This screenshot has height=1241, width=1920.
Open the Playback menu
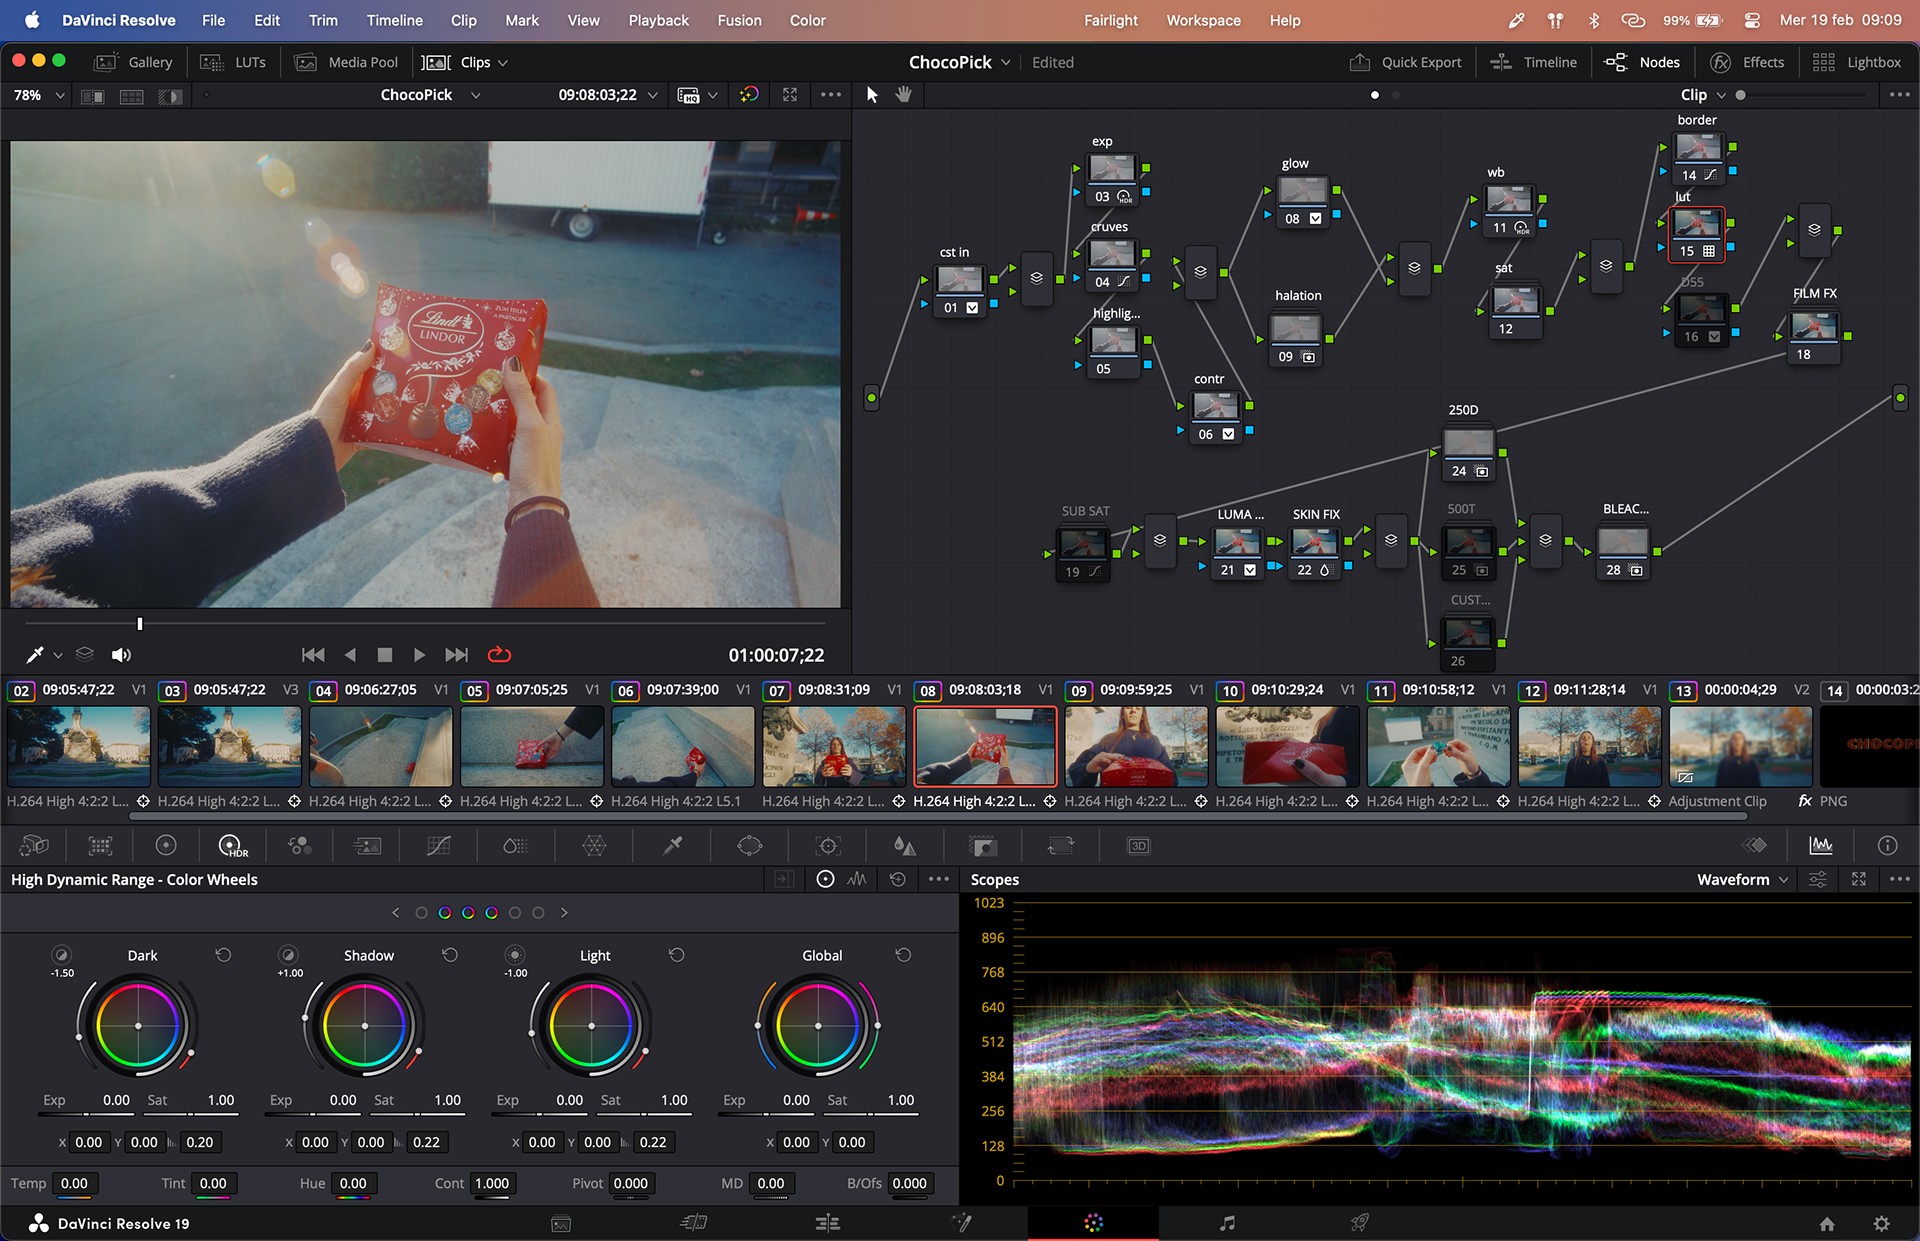[658, 20]
